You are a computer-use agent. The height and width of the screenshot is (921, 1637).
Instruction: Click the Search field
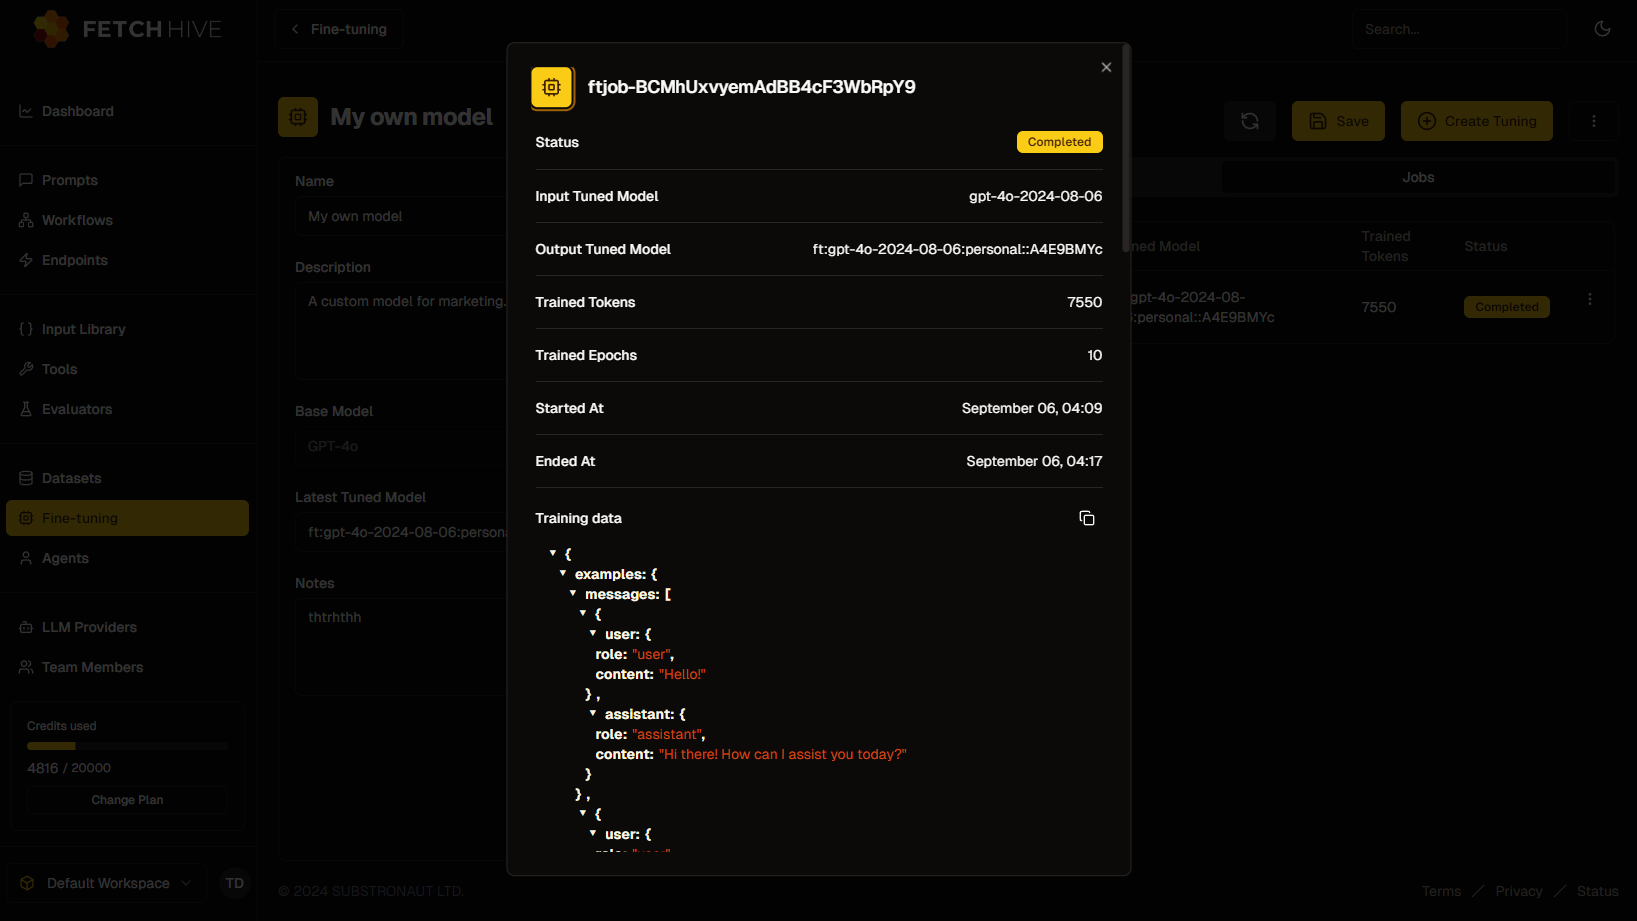pos(1460,29)
